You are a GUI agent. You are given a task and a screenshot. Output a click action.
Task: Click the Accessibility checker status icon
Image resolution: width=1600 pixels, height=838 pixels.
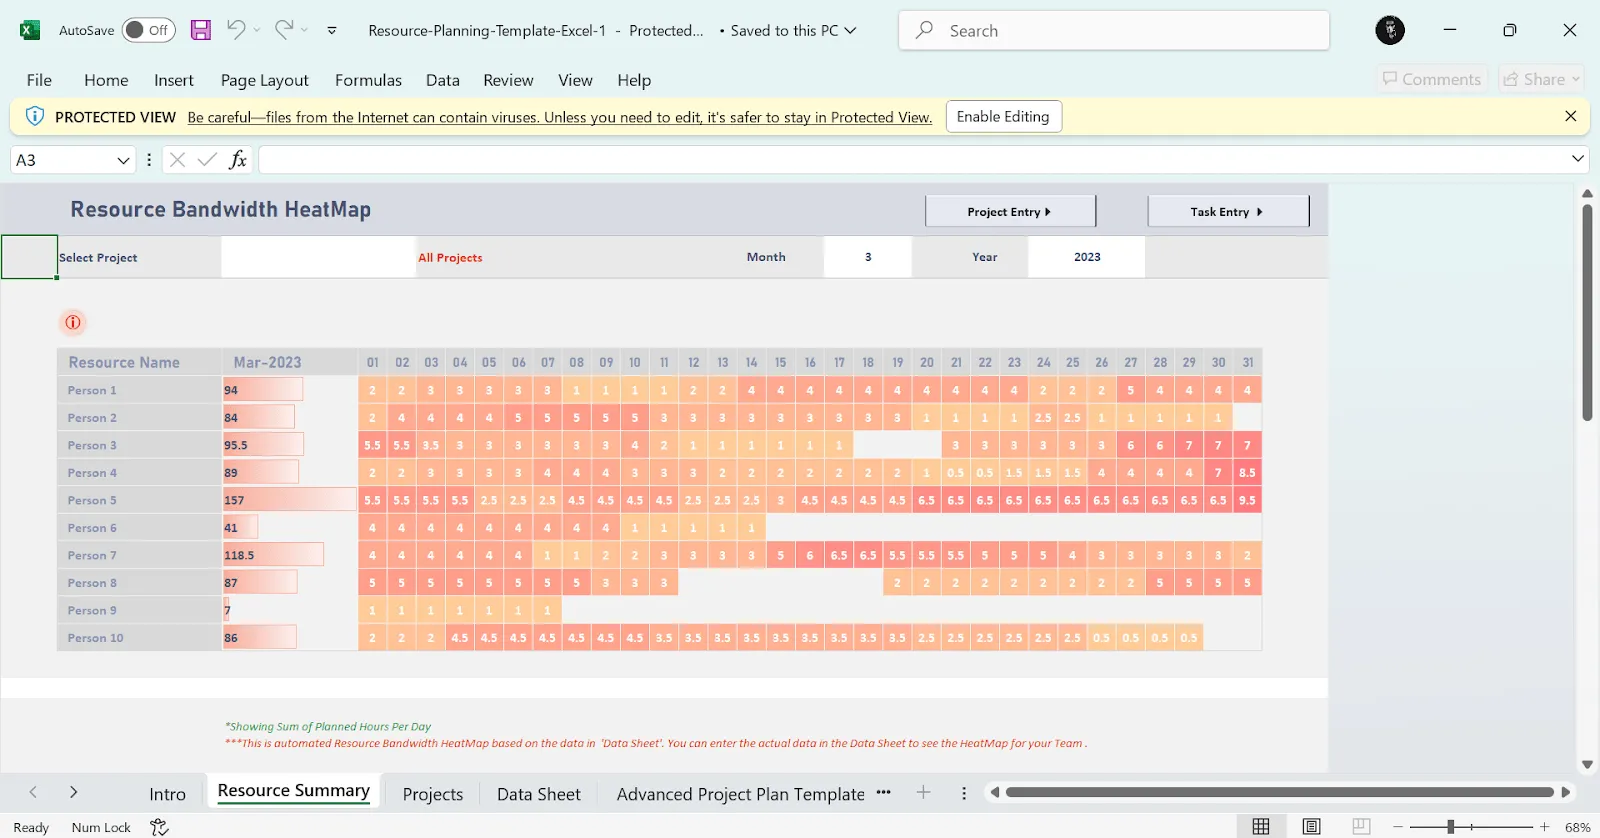[x=159, y=827]
